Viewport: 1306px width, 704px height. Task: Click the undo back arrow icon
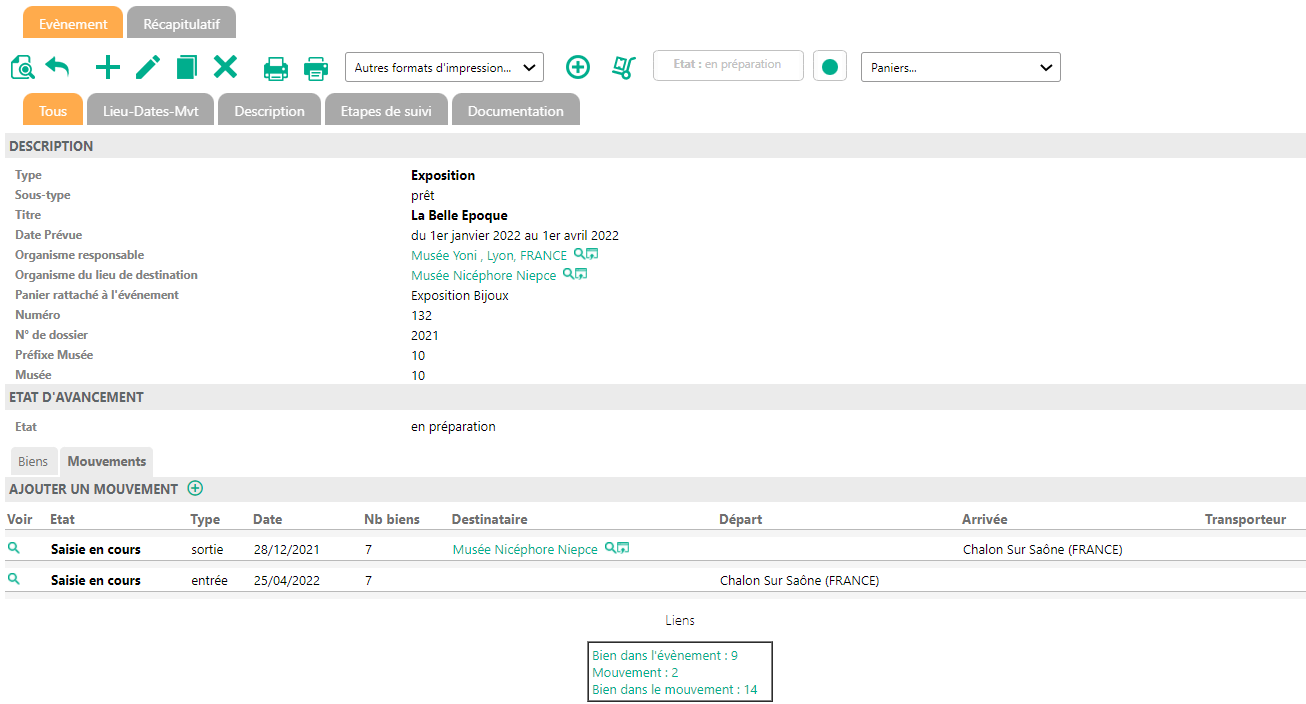[58, 68]
